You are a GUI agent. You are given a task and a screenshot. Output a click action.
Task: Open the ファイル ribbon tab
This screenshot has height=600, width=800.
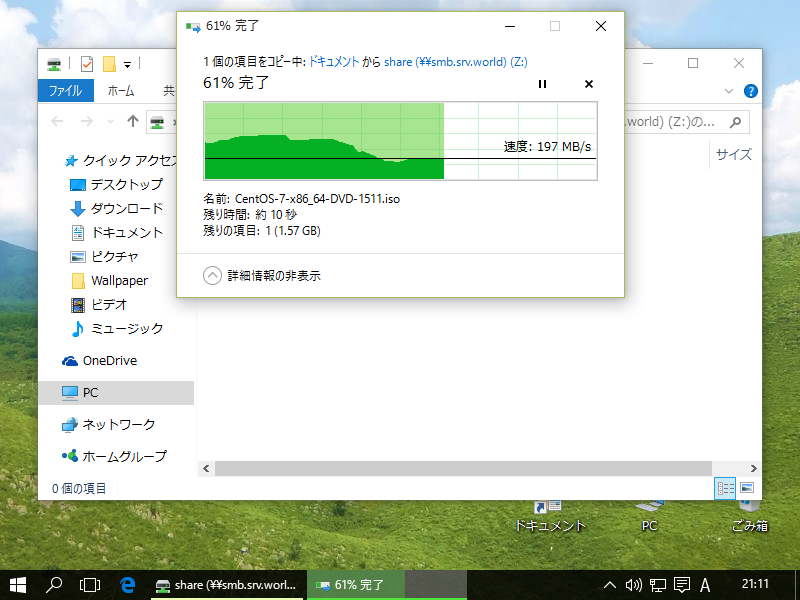pos(65,91)
